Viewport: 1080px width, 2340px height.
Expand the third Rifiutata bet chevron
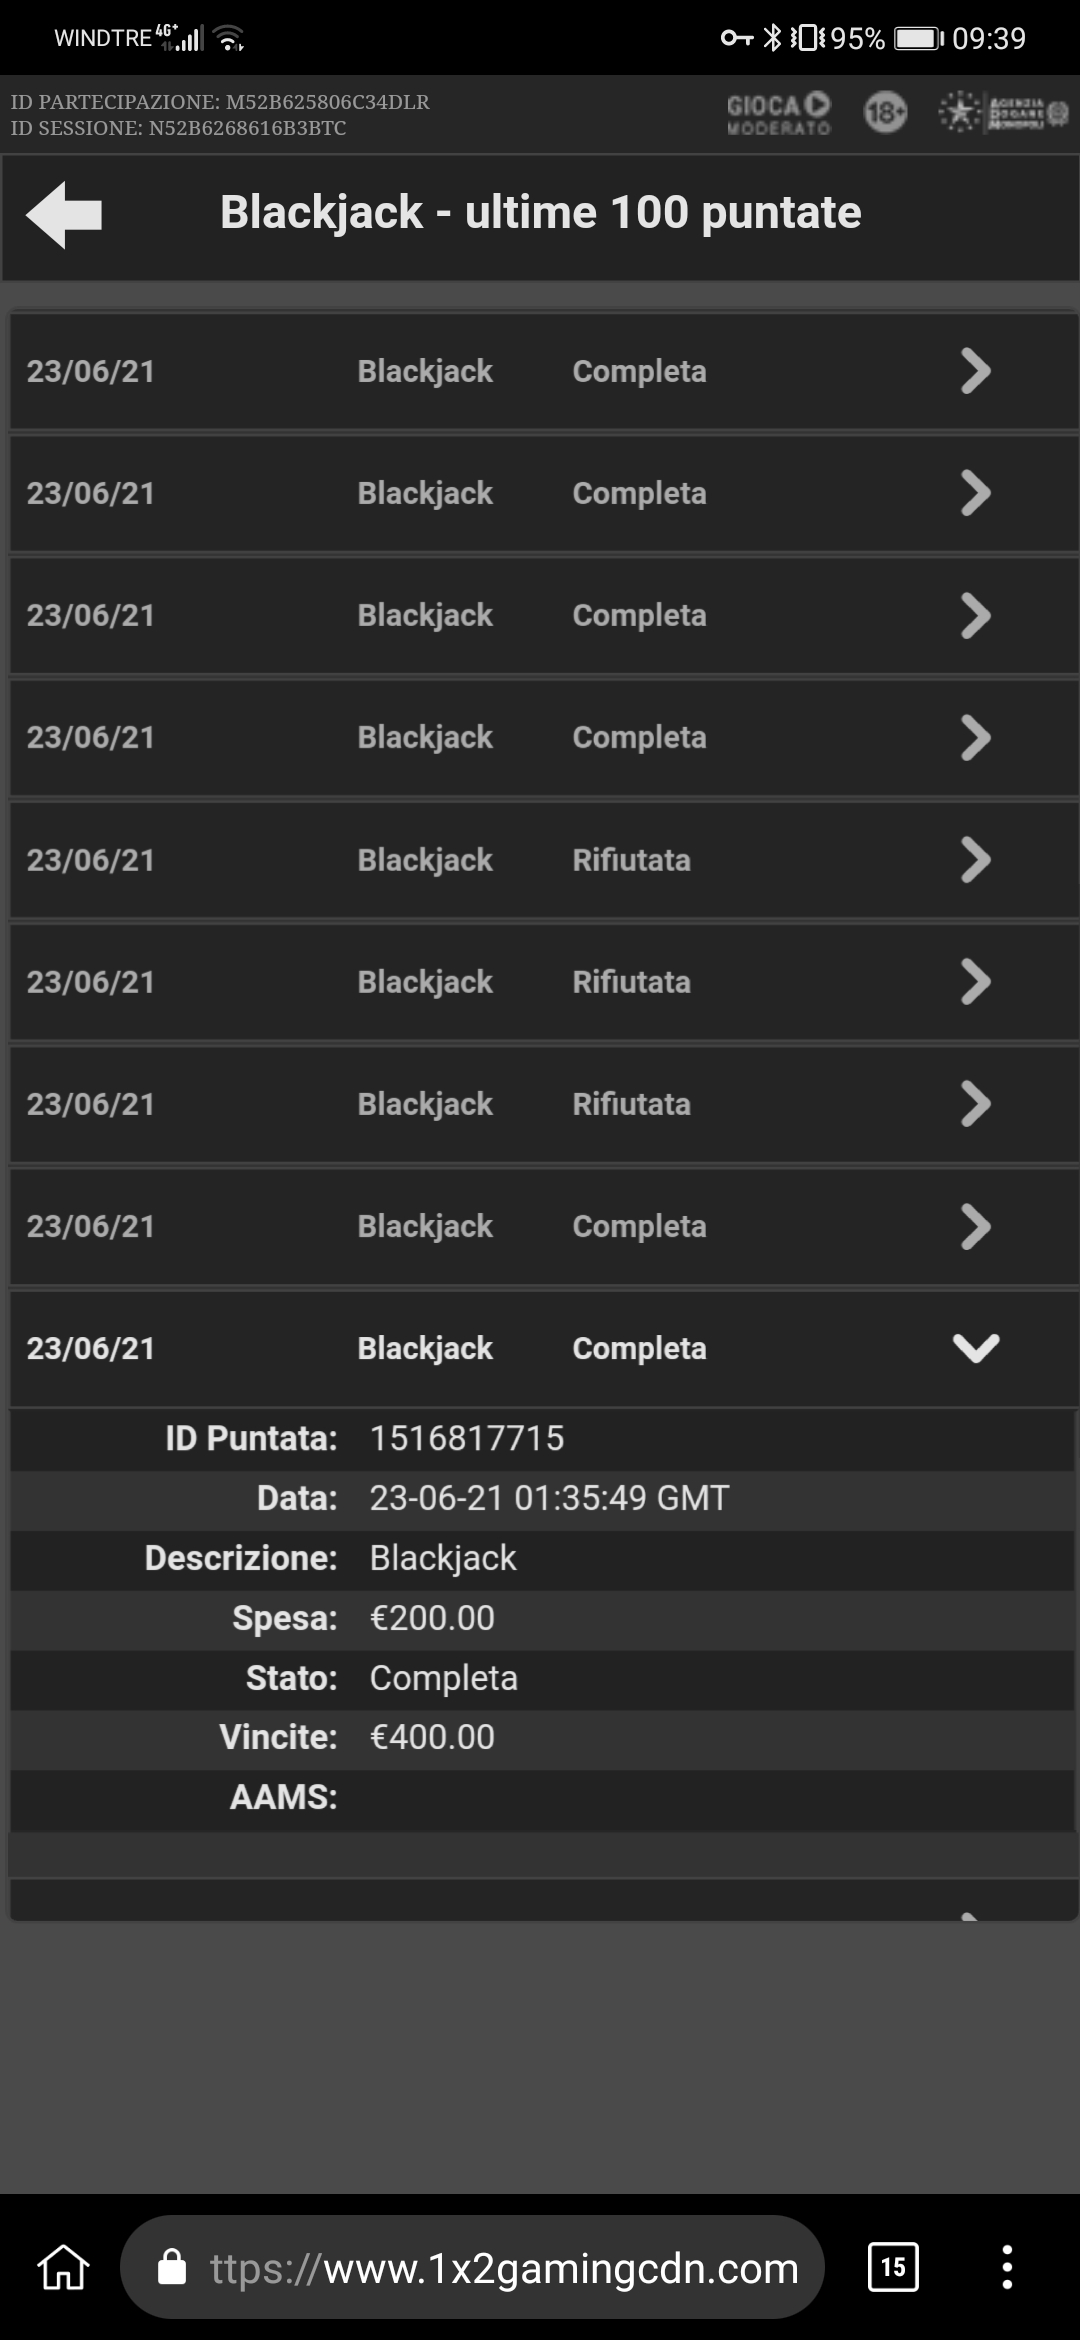click(975, 1104)
